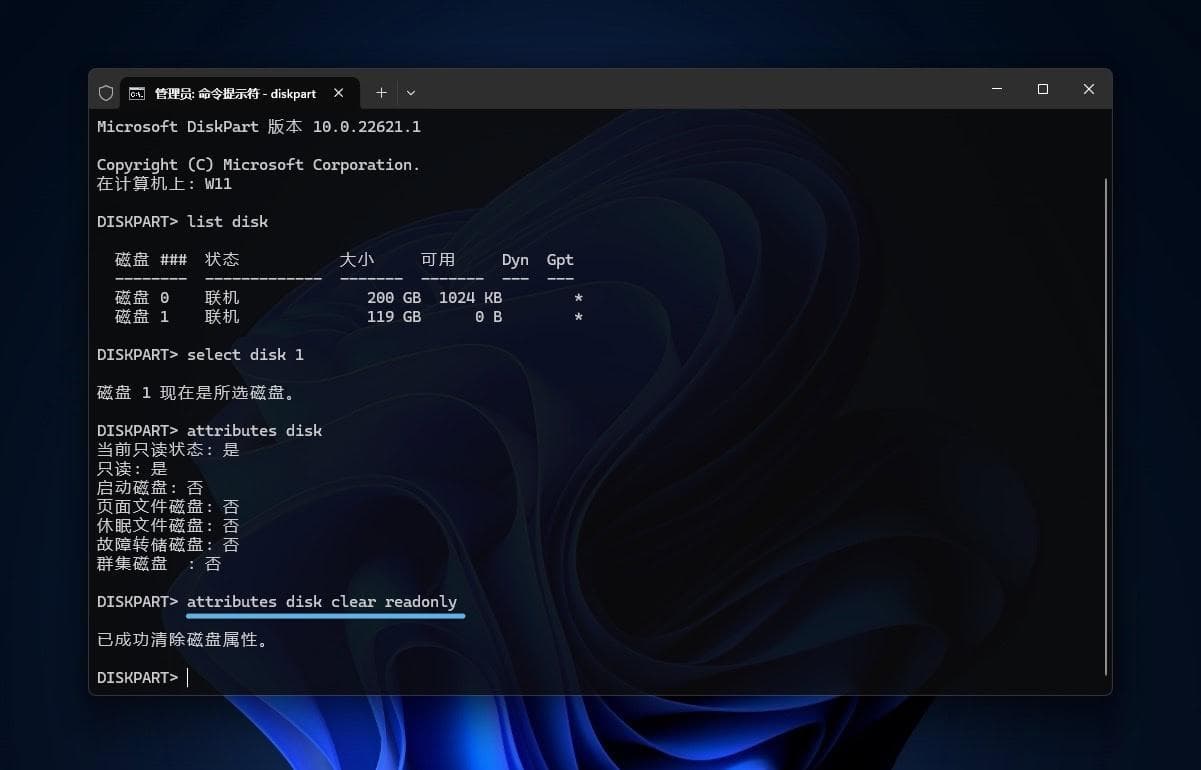
Task: Open a new terminal tab with plus
Action: pyautogui.click(x=381, y=92)
